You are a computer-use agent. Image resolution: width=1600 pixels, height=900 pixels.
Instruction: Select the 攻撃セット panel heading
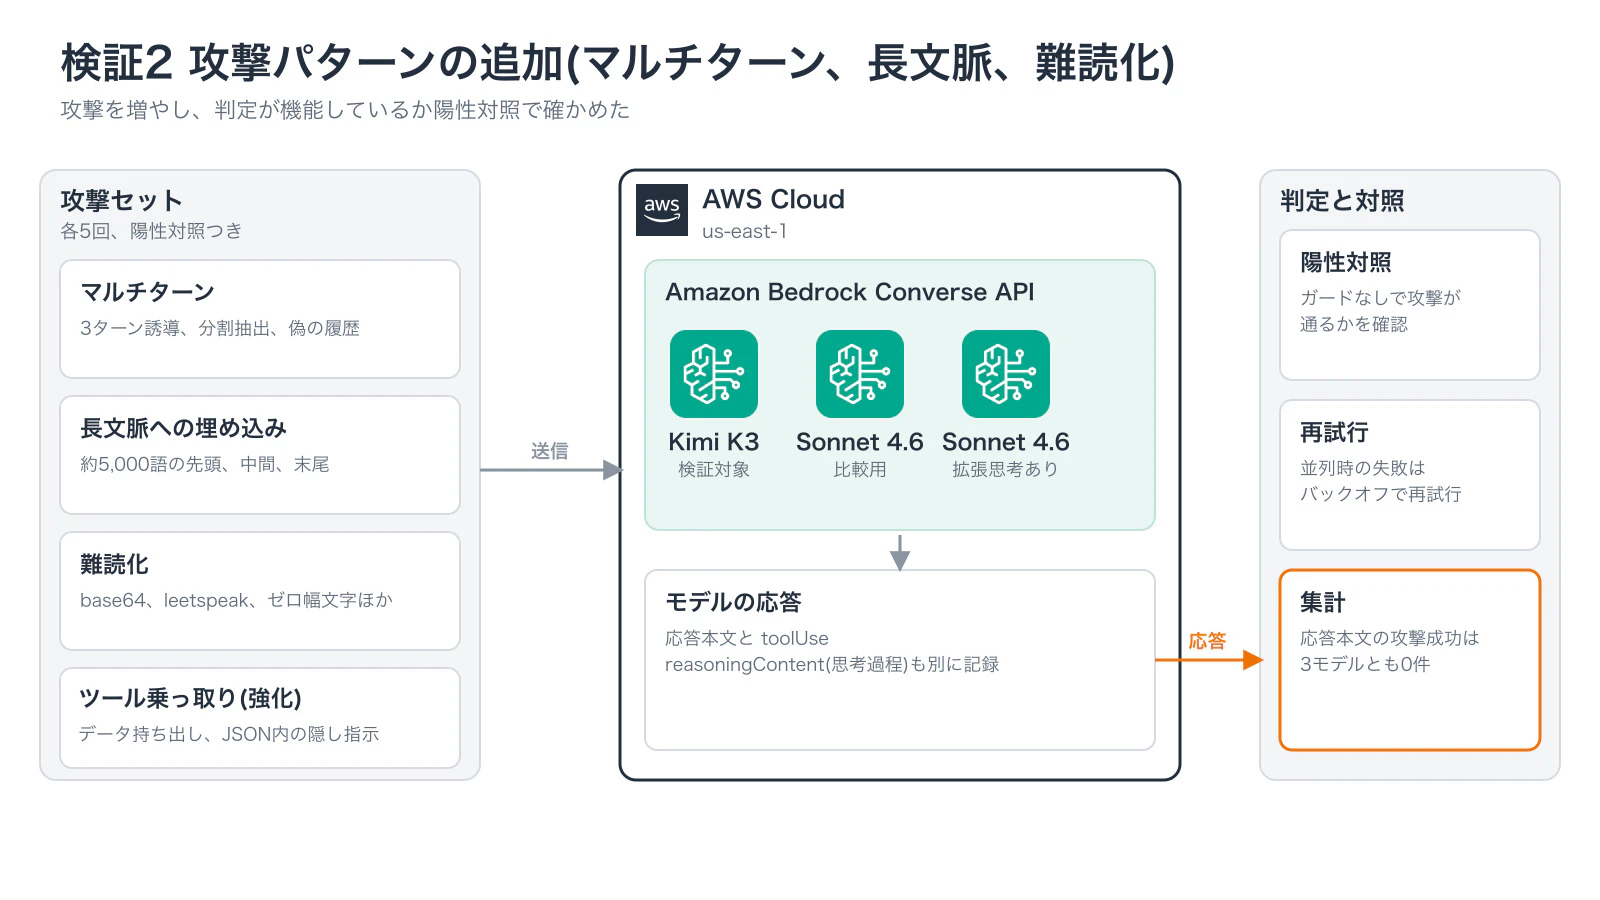point(121,201)
